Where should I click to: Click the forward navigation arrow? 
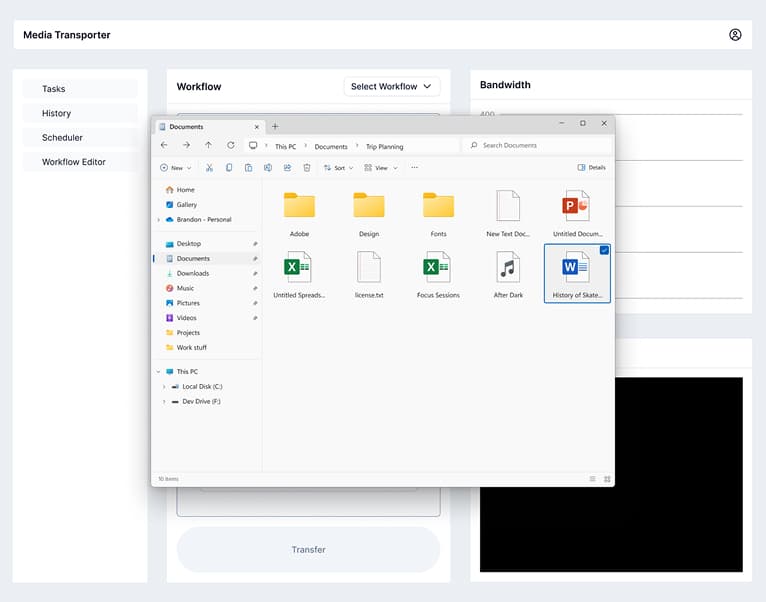click(x=186, y=145)
